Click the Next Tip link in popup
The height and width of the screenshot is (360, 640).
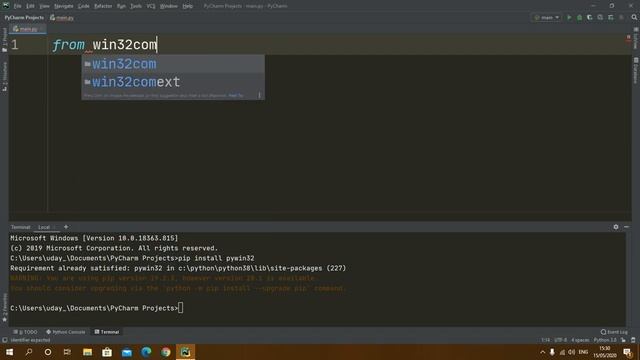(x=236, y=96)
